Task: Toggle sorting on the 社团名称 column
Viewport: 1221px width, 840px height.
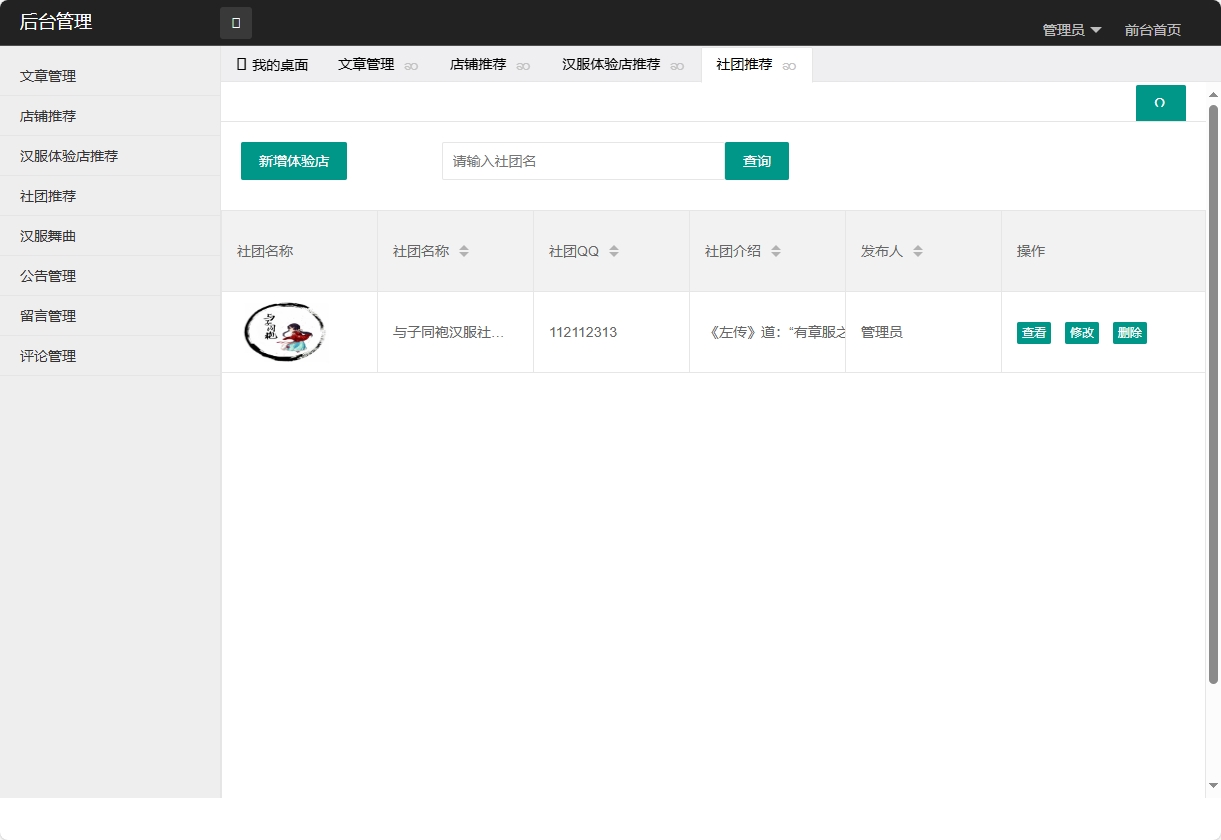Action: coord(465,251)
